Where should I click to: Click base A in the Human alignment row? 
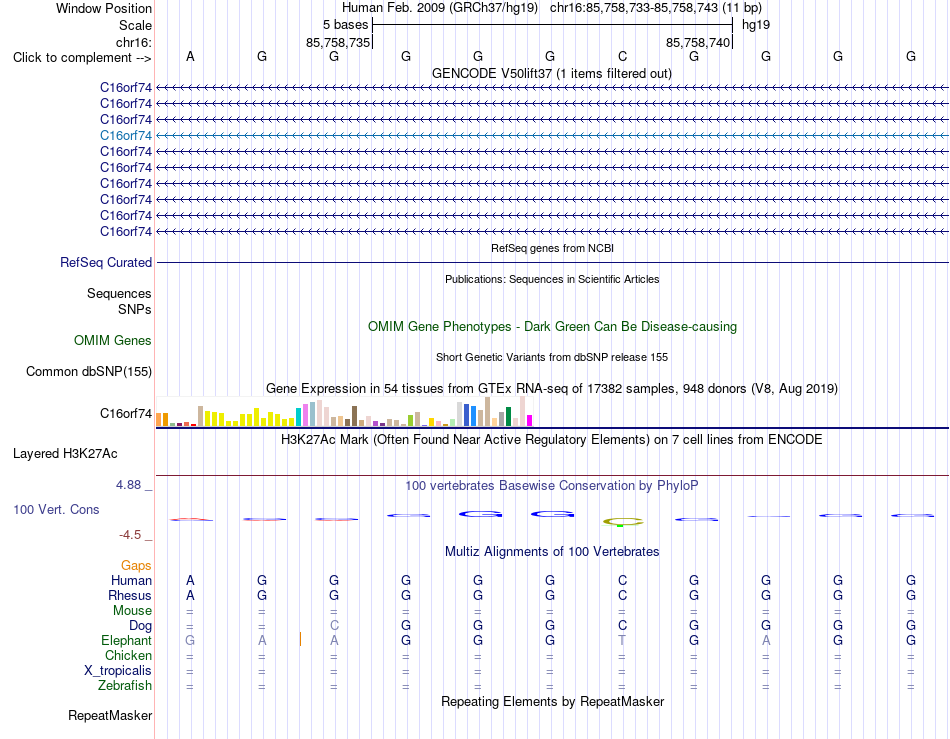[190, 581]
